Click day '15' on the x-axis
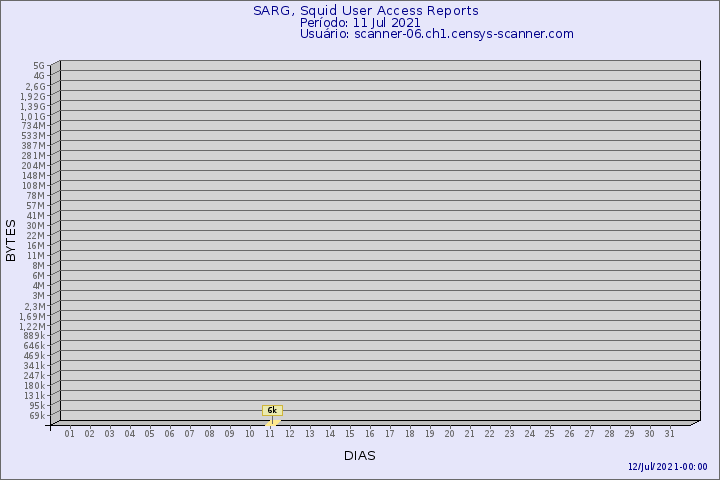This screenshot has width=720, height=480. (x=349, y=434)
